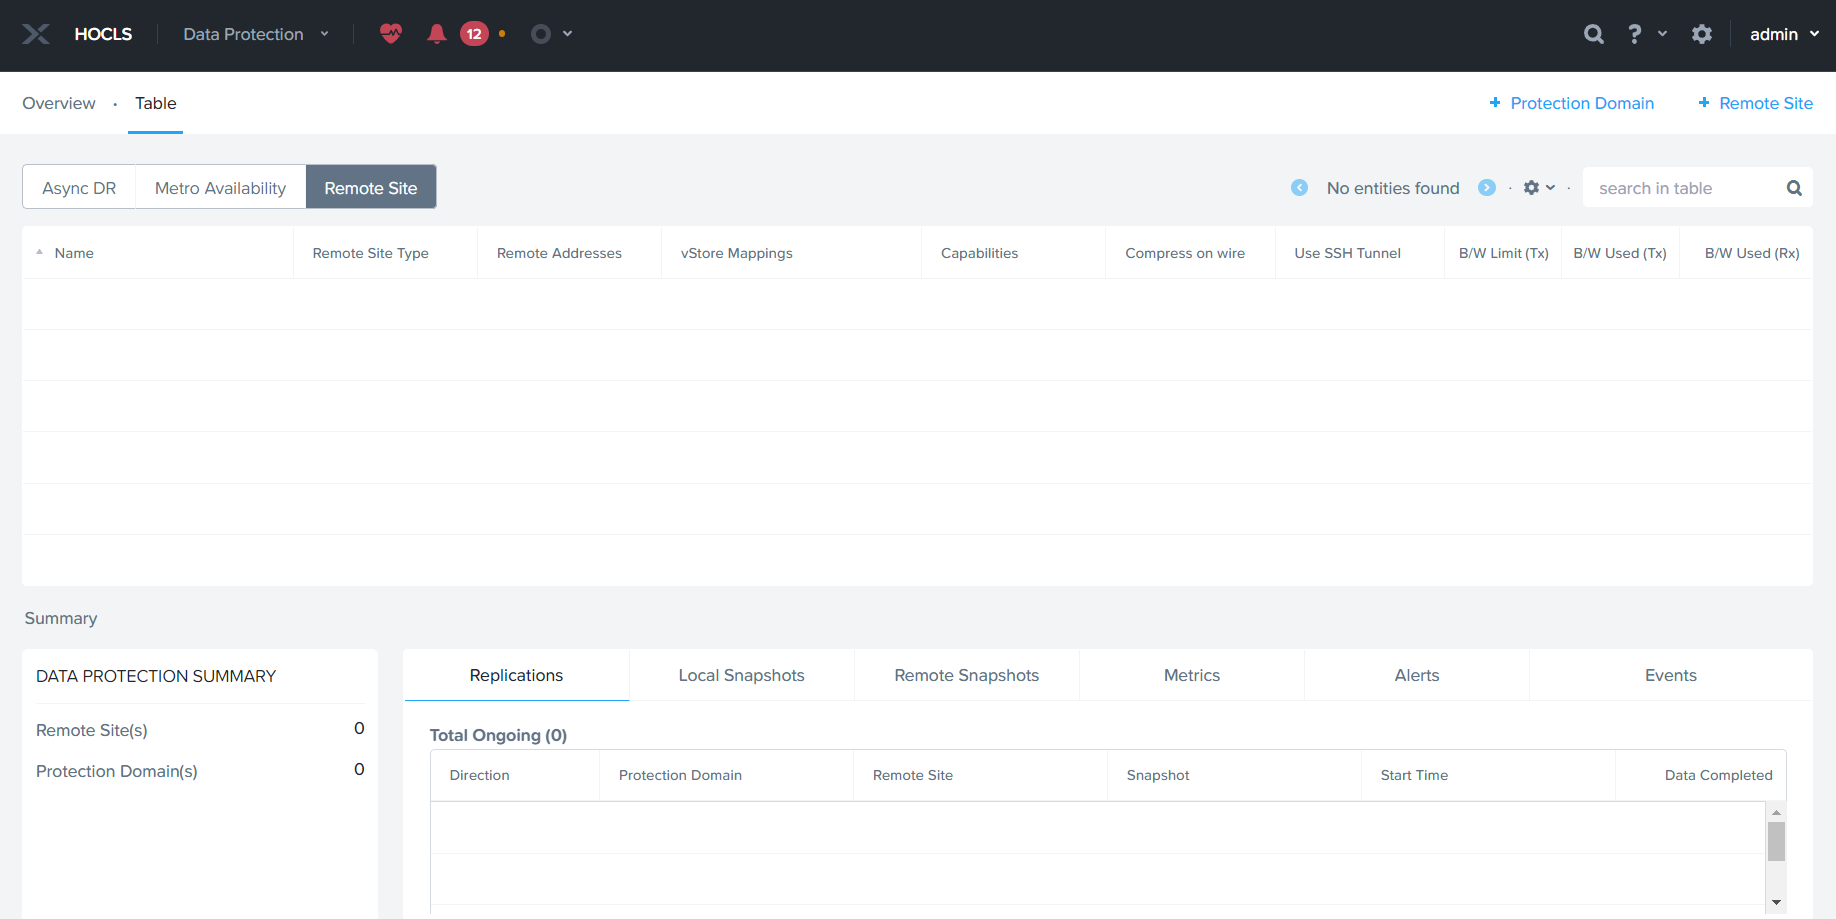Click the Nutanix X logo icon
Screen dimensions: 1836x919
(x=36, y=34)
